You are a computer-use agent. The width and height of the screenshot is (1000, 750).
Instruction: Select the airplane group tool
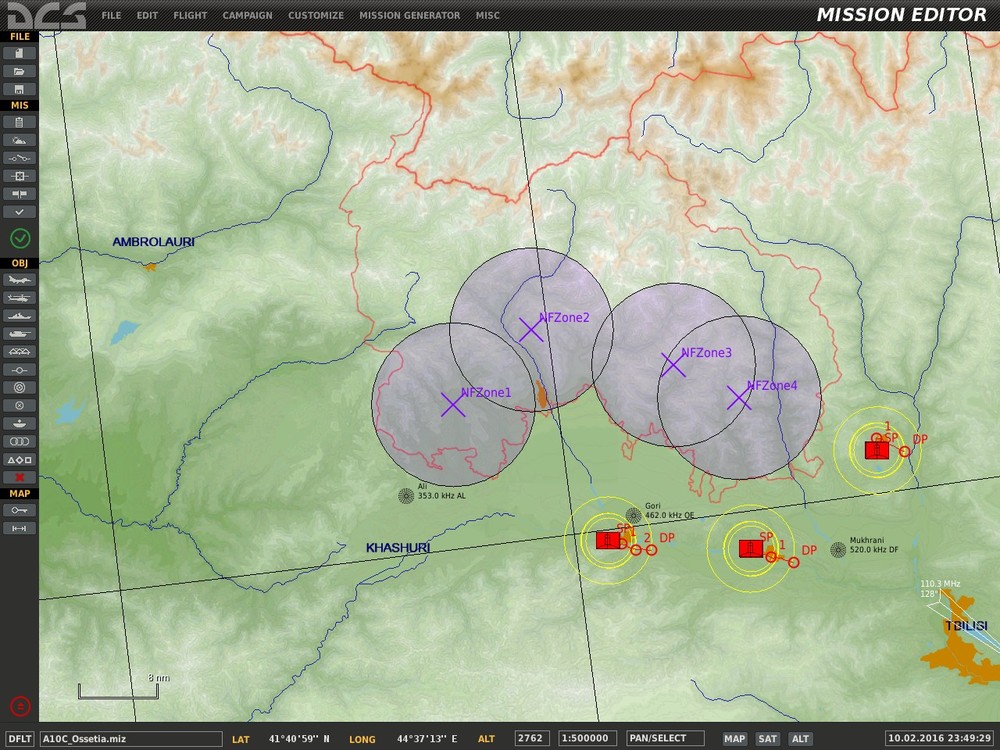(19, 280)
